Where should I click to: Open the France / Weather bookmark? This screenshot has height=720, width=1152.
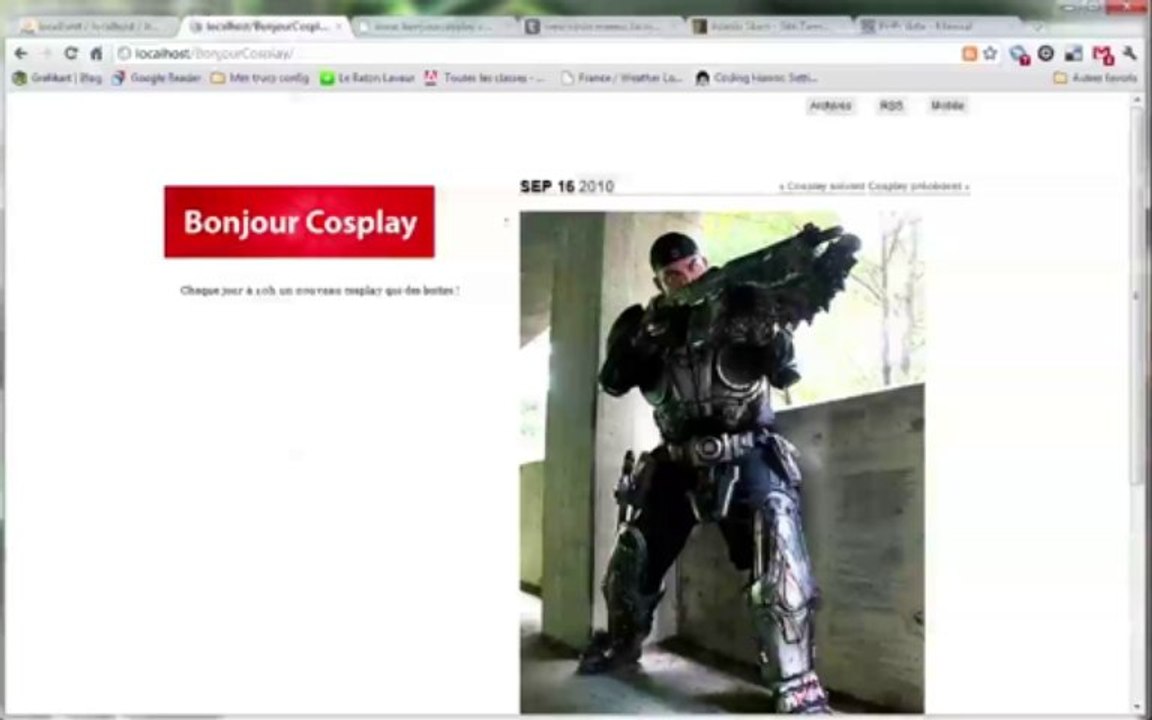622,78
